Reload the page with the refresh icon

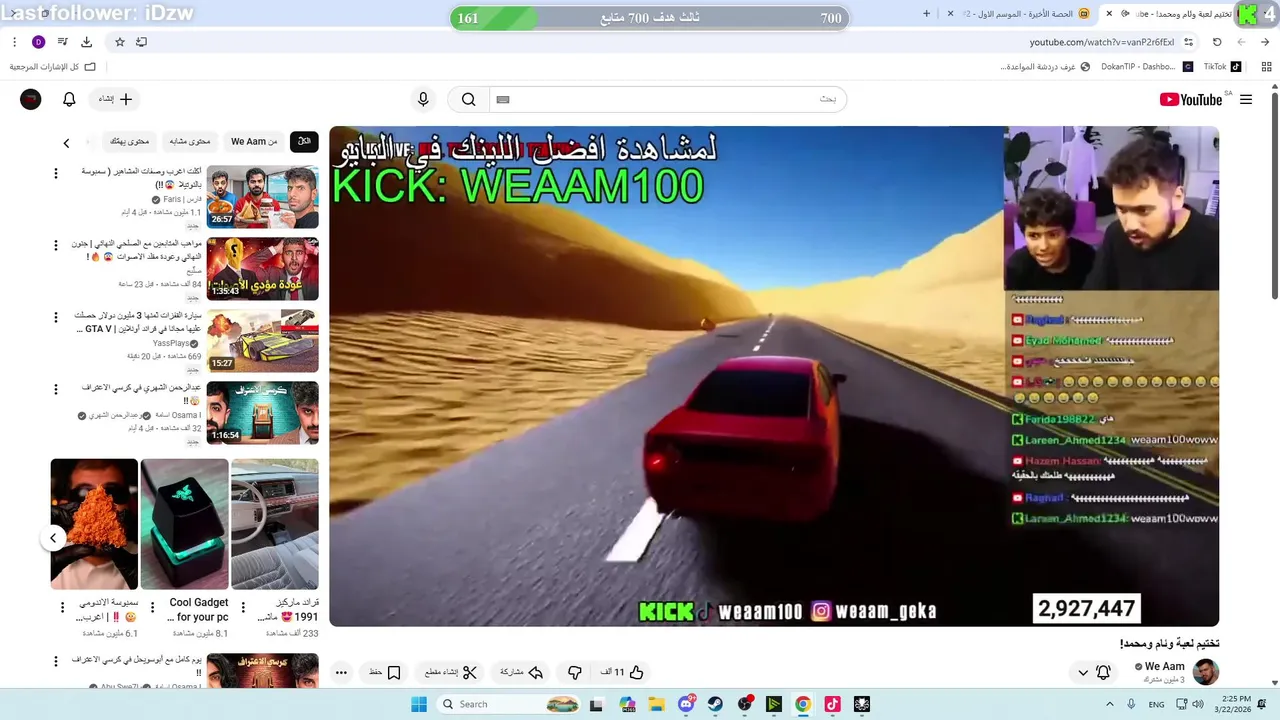[x=1217, y=42]
